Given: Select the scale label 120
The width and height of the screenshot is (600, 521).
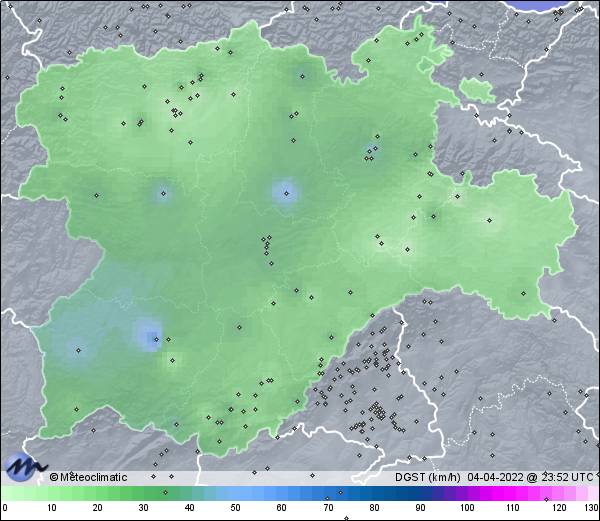Looking at the screenshot, I should 559,508.
